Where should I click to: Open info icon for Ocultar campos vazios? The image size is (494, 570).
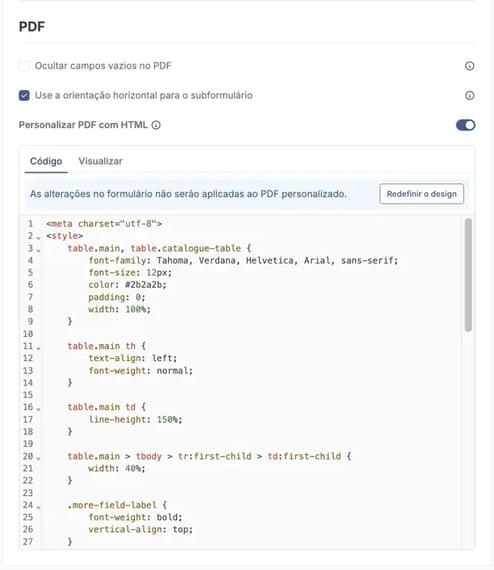469,66
